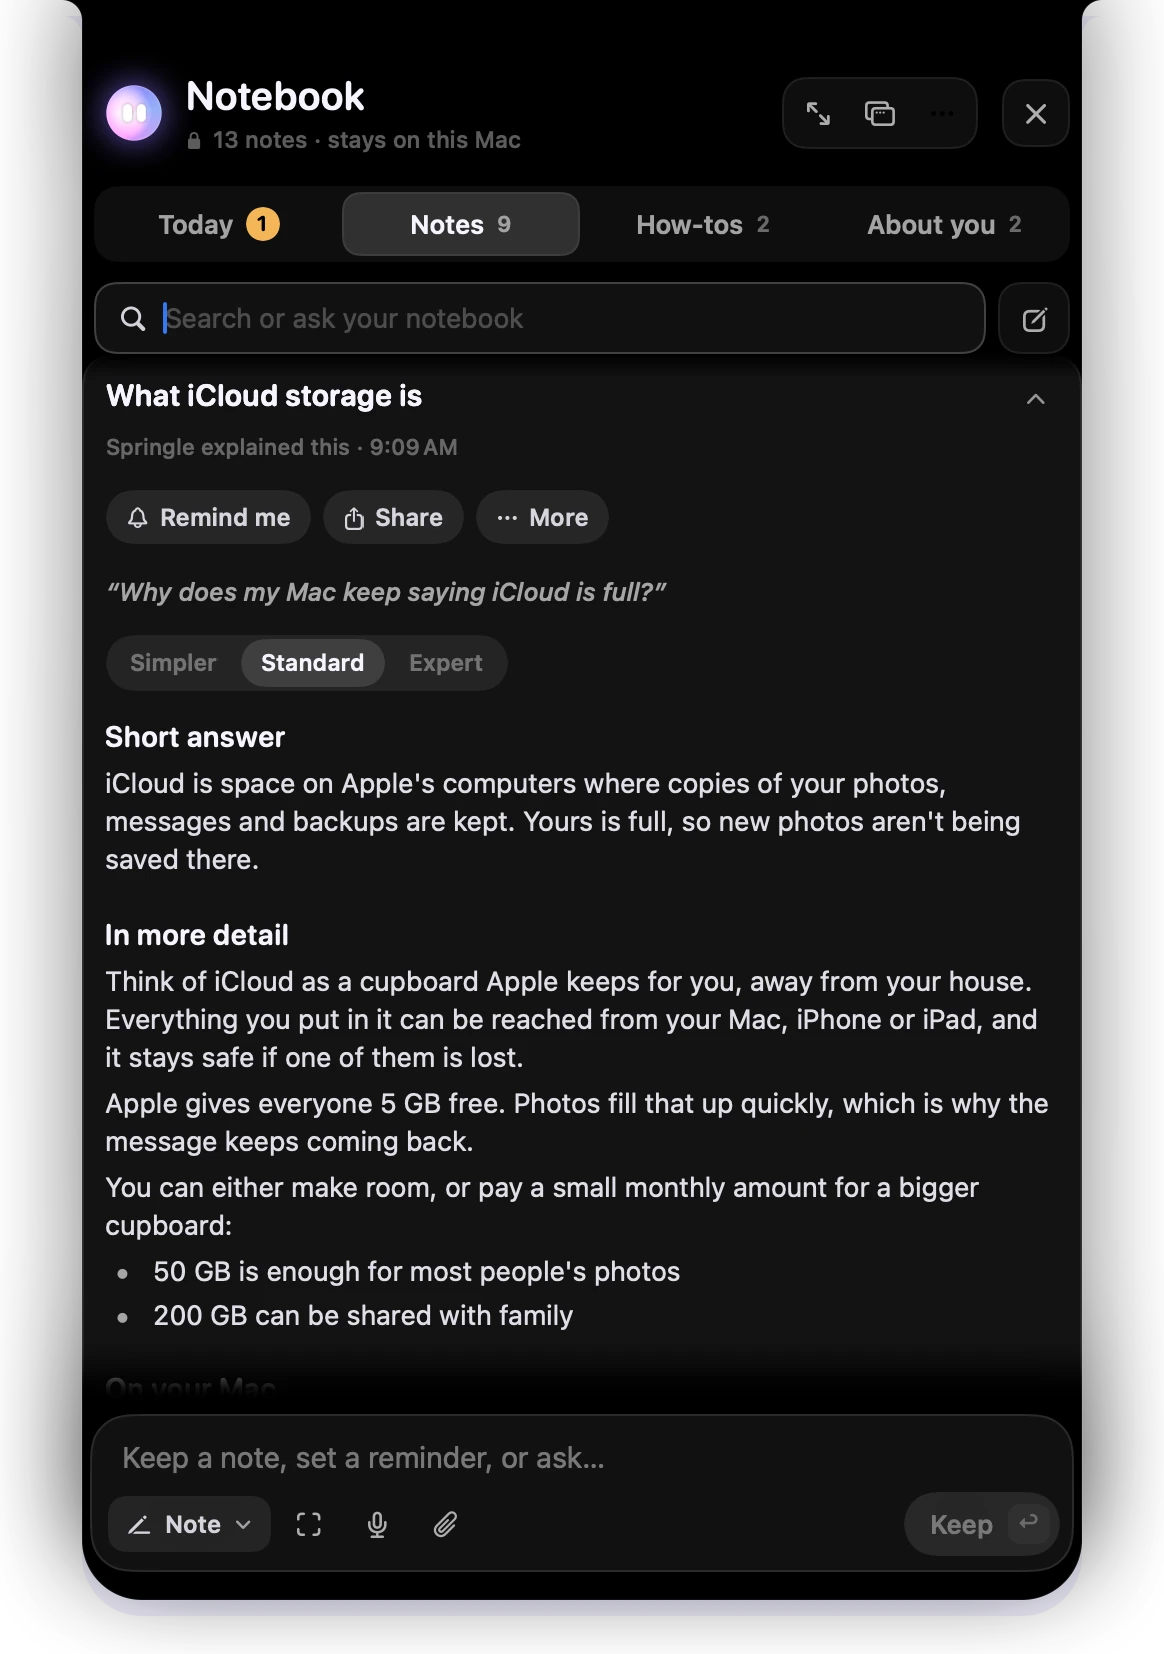Open the More actions menu

[542, 517]
